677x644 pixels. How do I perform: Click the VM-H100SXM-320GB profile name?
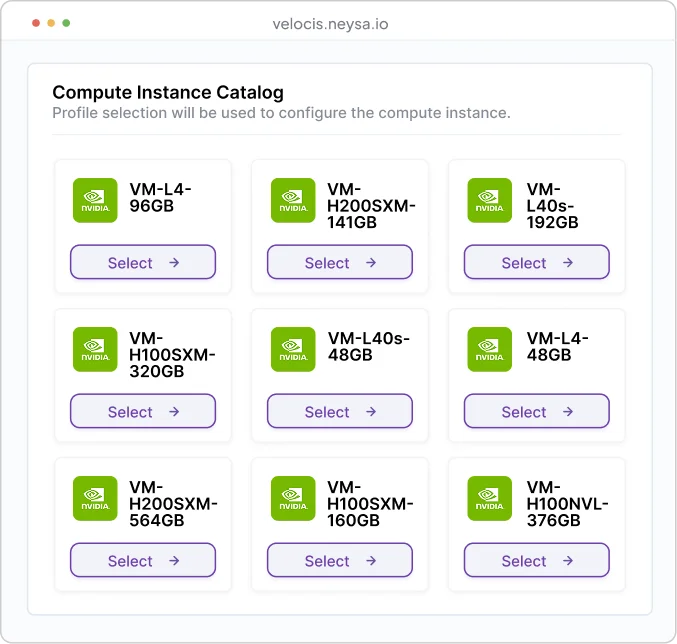pyautogui.click(x=172, y=354)
